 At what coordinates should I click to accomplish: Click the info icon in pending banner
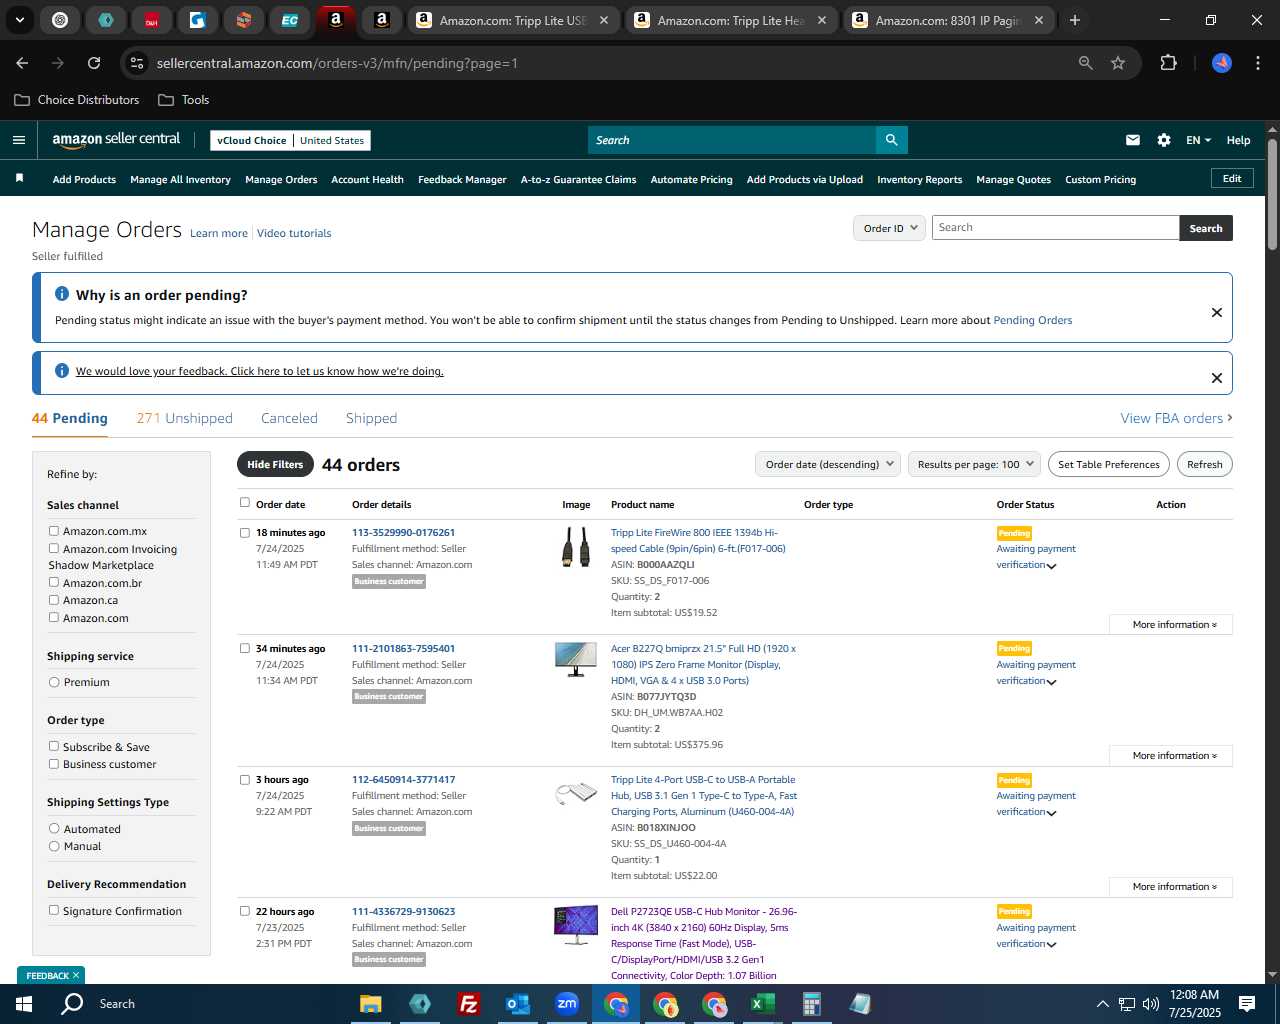pos(62,294)
